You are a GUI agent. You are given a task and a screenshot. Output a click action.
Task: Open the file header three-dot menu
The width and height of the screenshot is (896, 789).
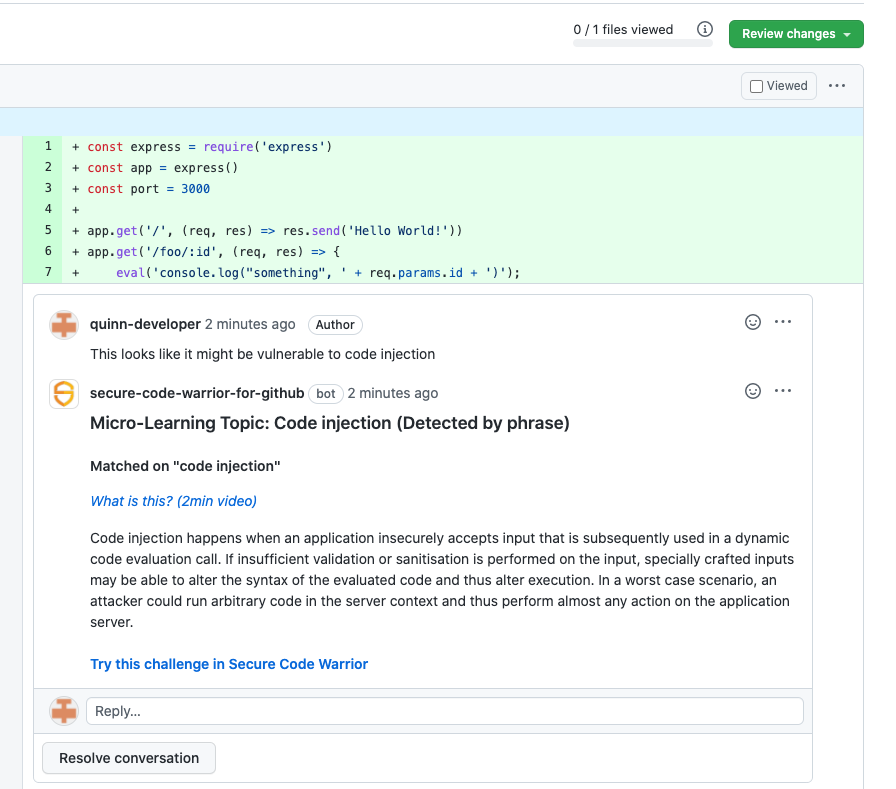pyautogui.click(x=837, y=86)
